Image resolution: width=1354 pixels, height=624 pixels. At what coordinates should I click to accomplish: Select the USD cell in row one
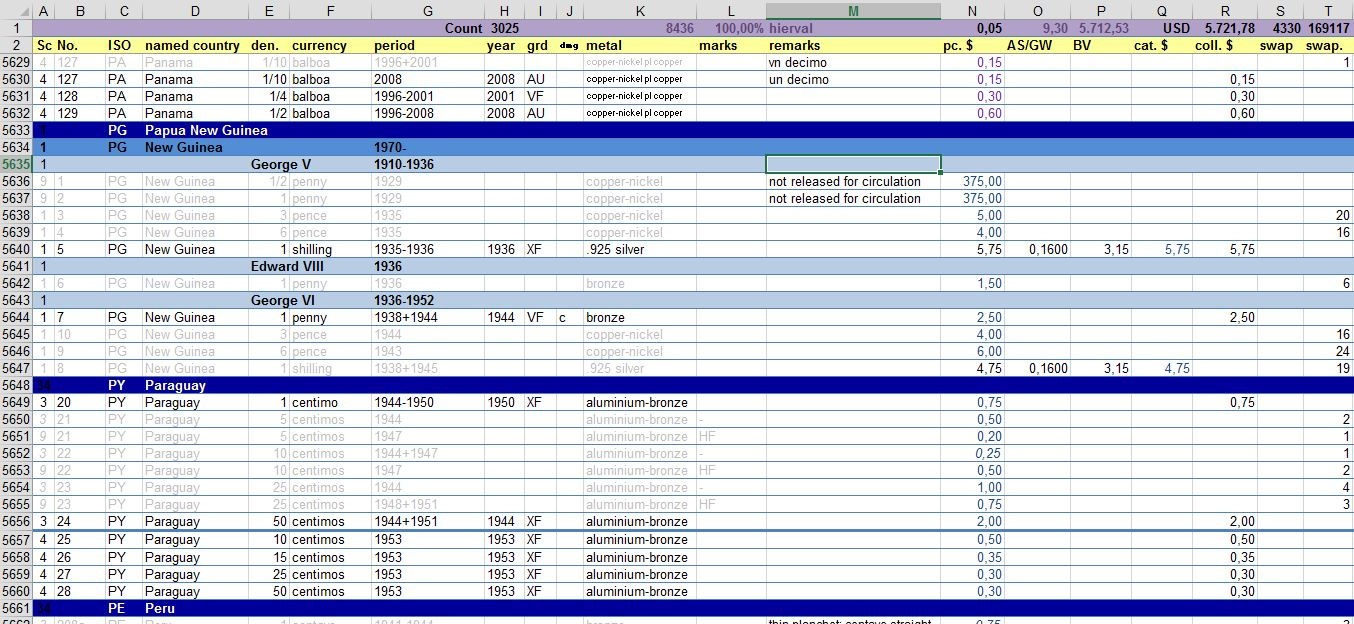click(1160, 28)
